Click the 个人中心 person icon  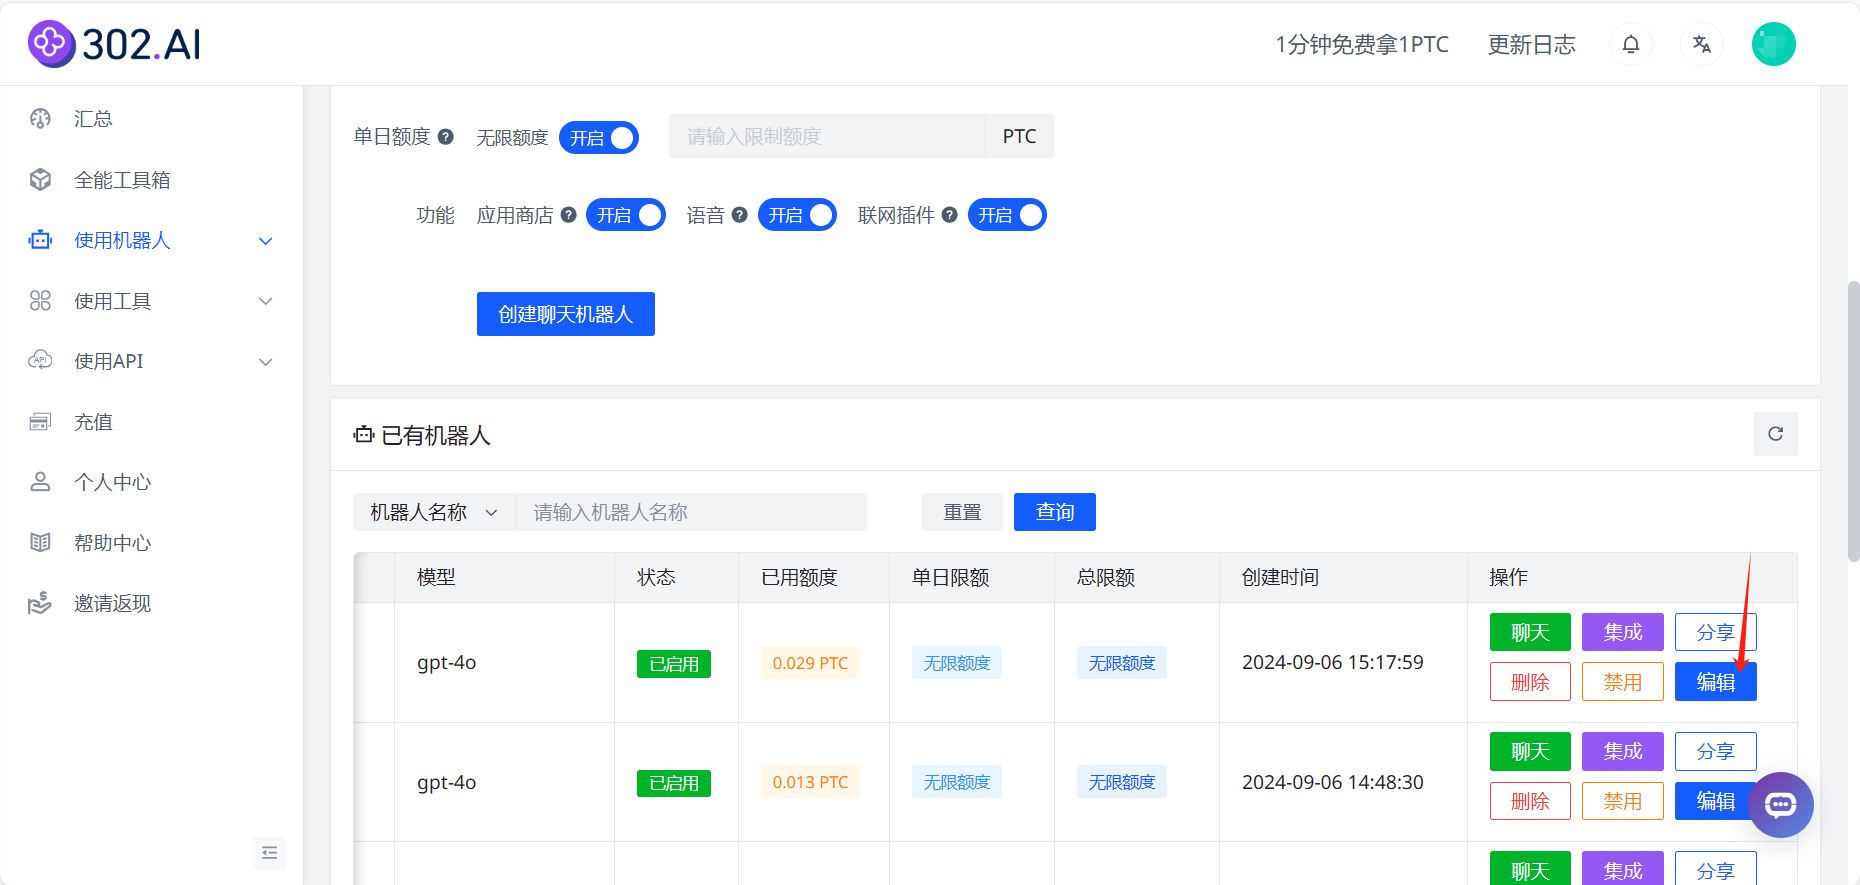40,482
